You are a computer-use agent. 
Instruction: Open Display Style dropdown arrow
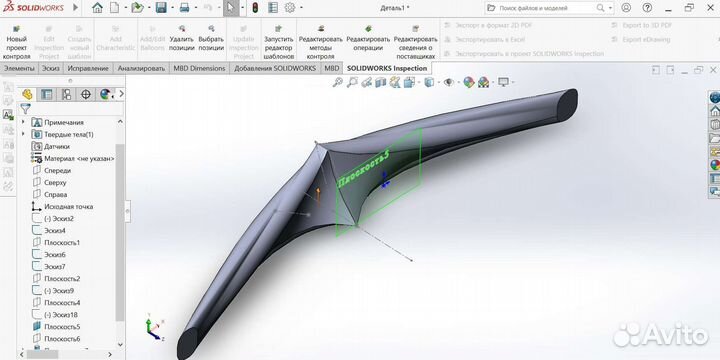[439, 82]
